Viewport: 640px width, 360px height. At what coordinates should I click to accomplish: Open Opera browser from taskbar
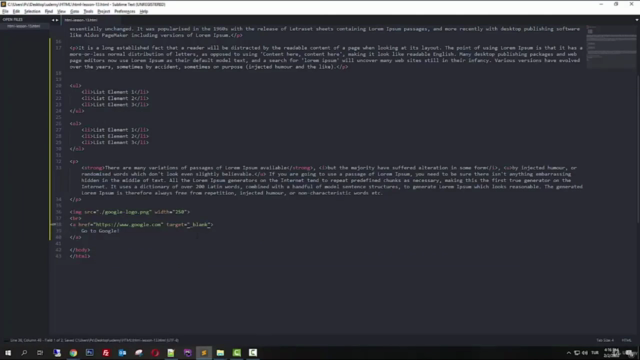pos(155,353)
